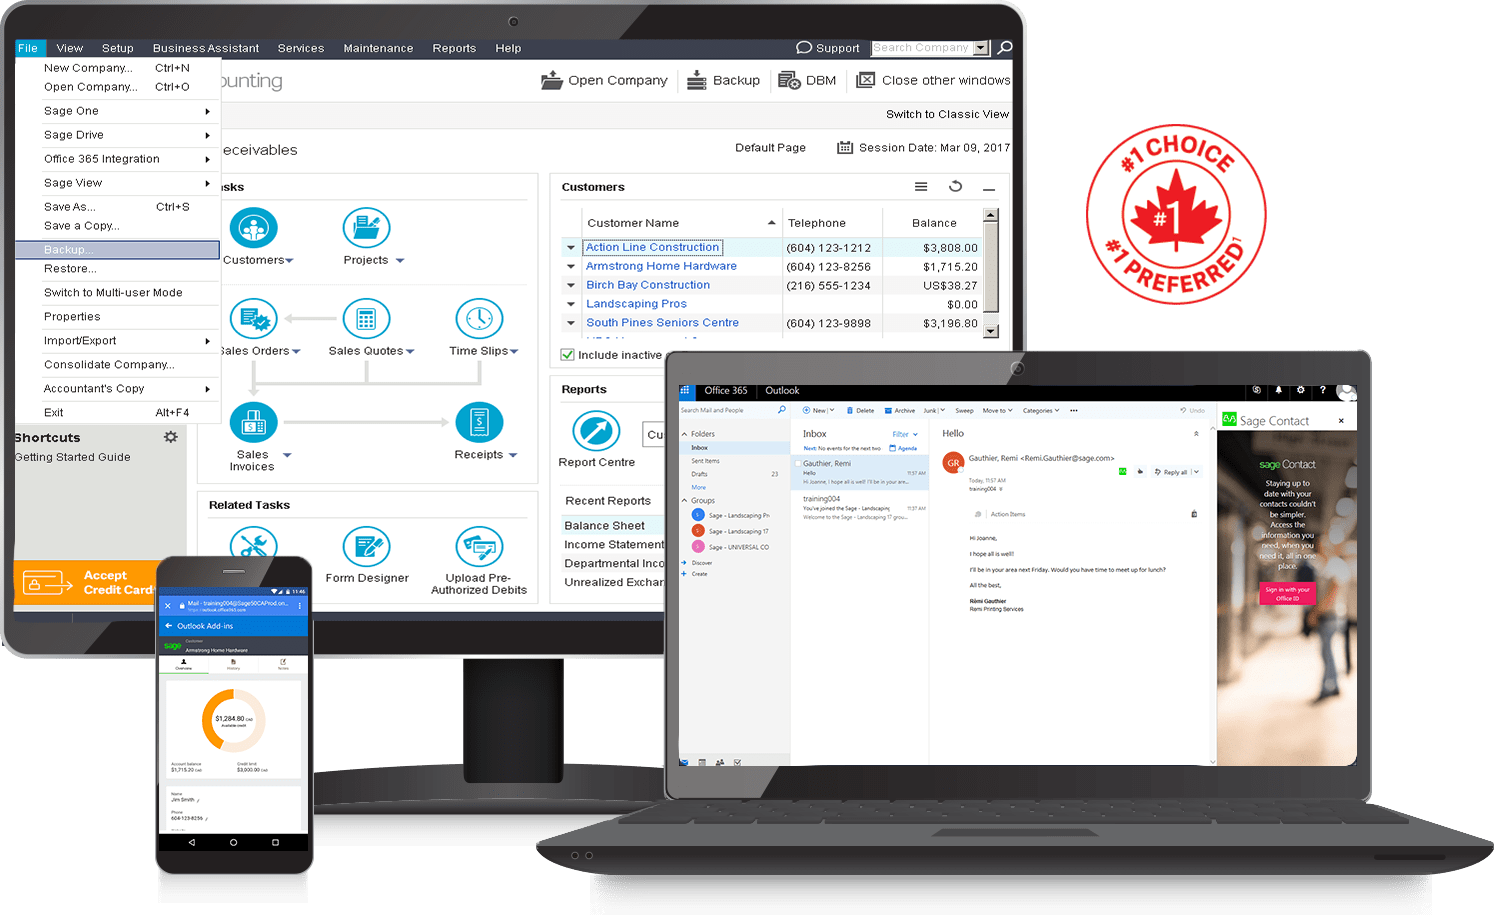Viewport: 1494px width, 915px height.
Task: Click the back arrow next to Outlook Add-ins on phone
Action: click(x=169, y=626)
